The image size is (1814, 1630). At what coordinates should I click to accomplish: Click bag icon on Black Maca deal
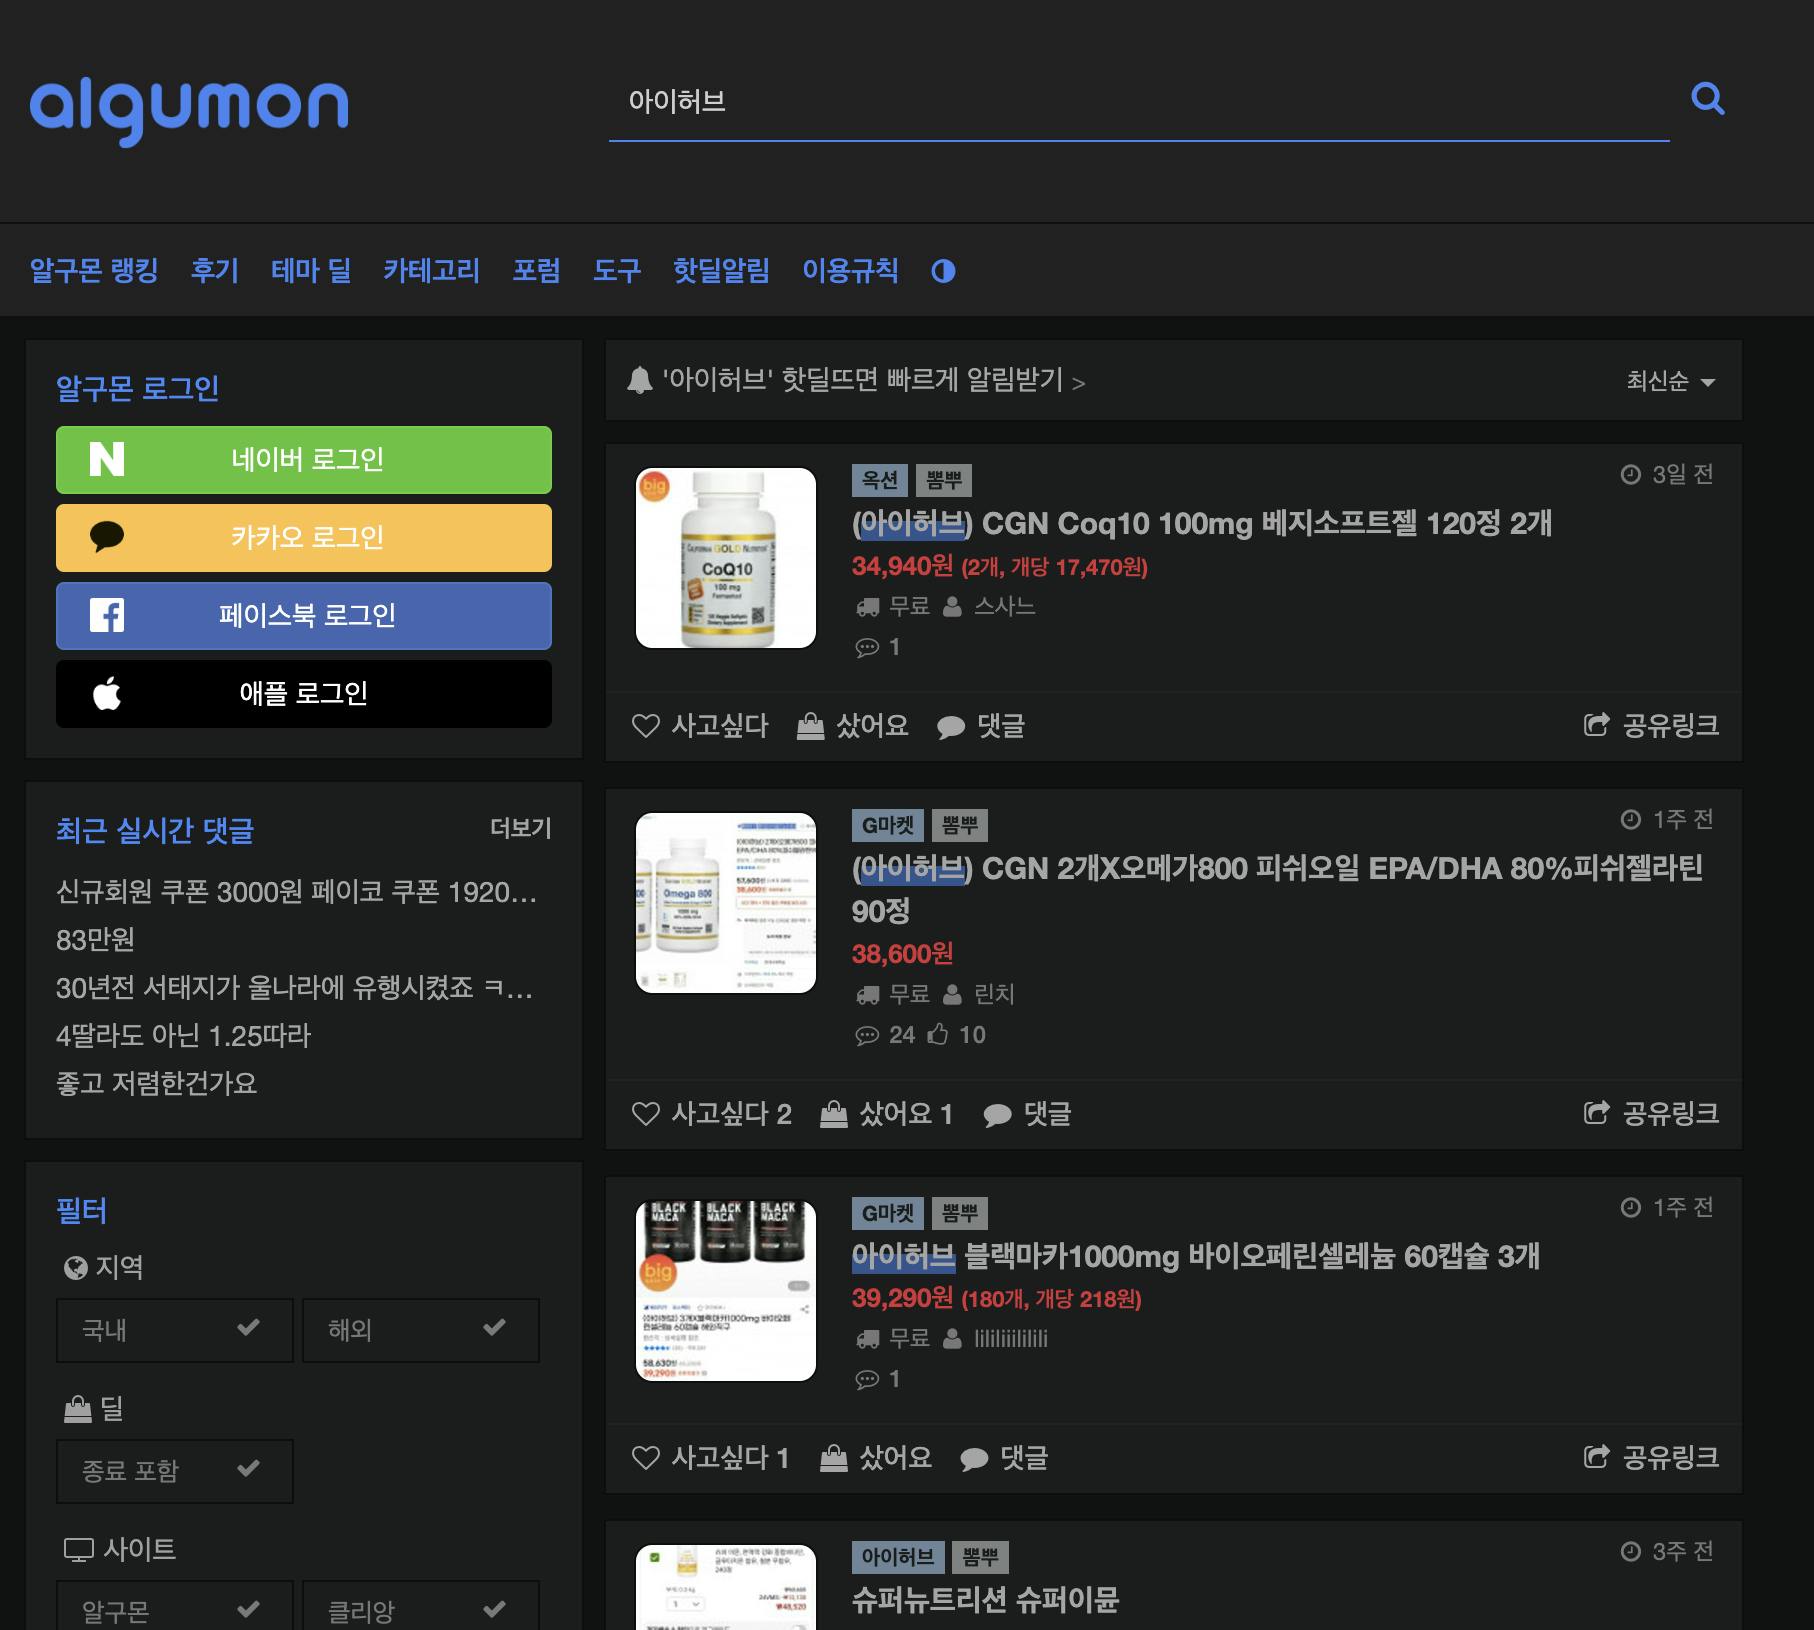click(834, 1458)
